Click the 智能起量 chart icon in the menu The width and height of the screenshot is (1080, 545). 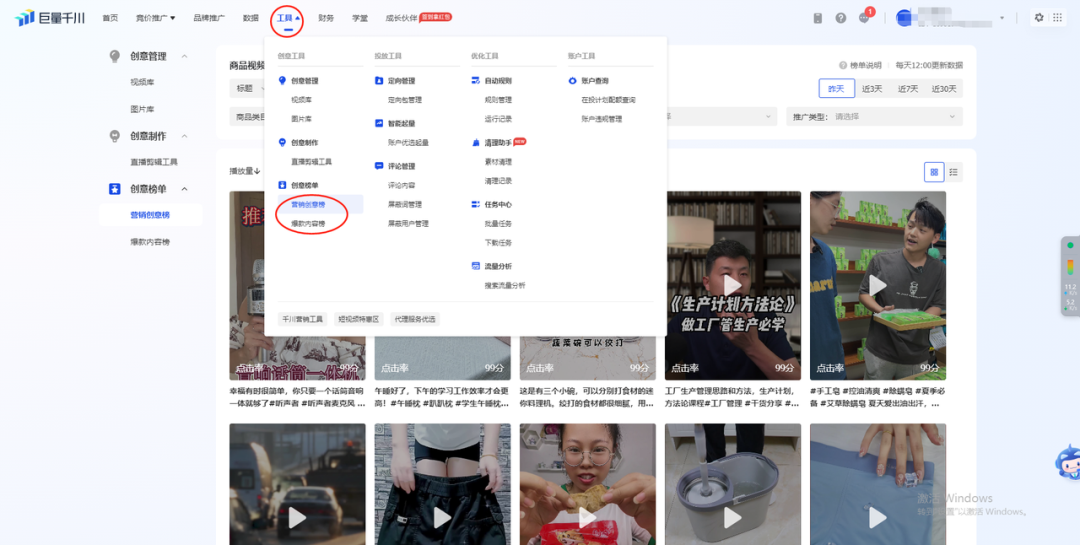pos(379,123)
